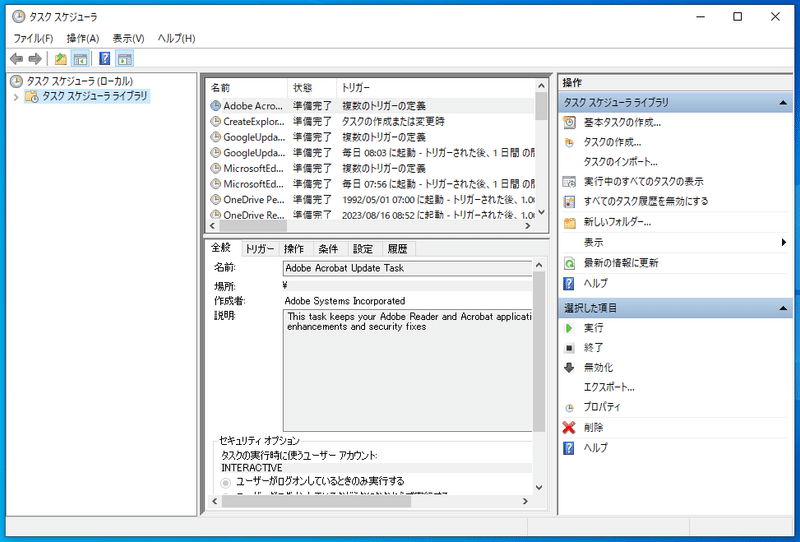Click the green 実行 play icon
Viewport: 800px width, 542px height.
tap(569, 328)
